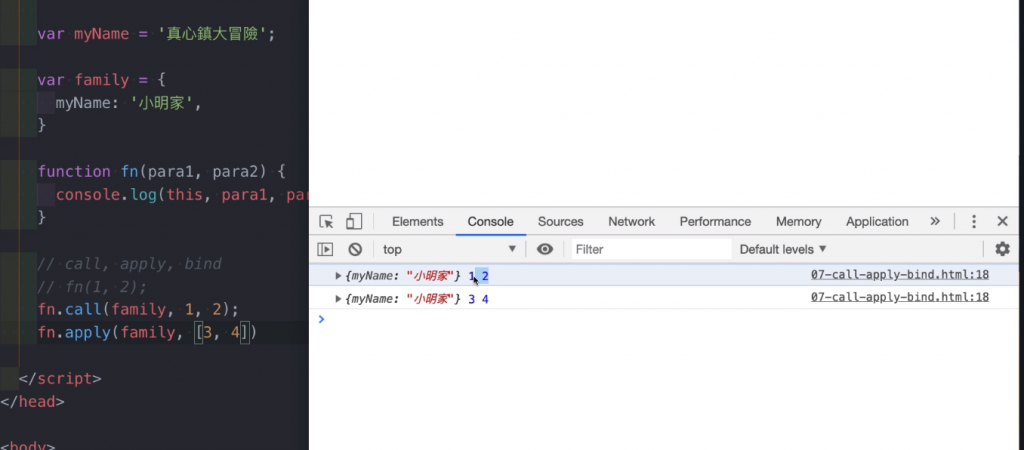Click the closing </head> tag line

(33, 402)
